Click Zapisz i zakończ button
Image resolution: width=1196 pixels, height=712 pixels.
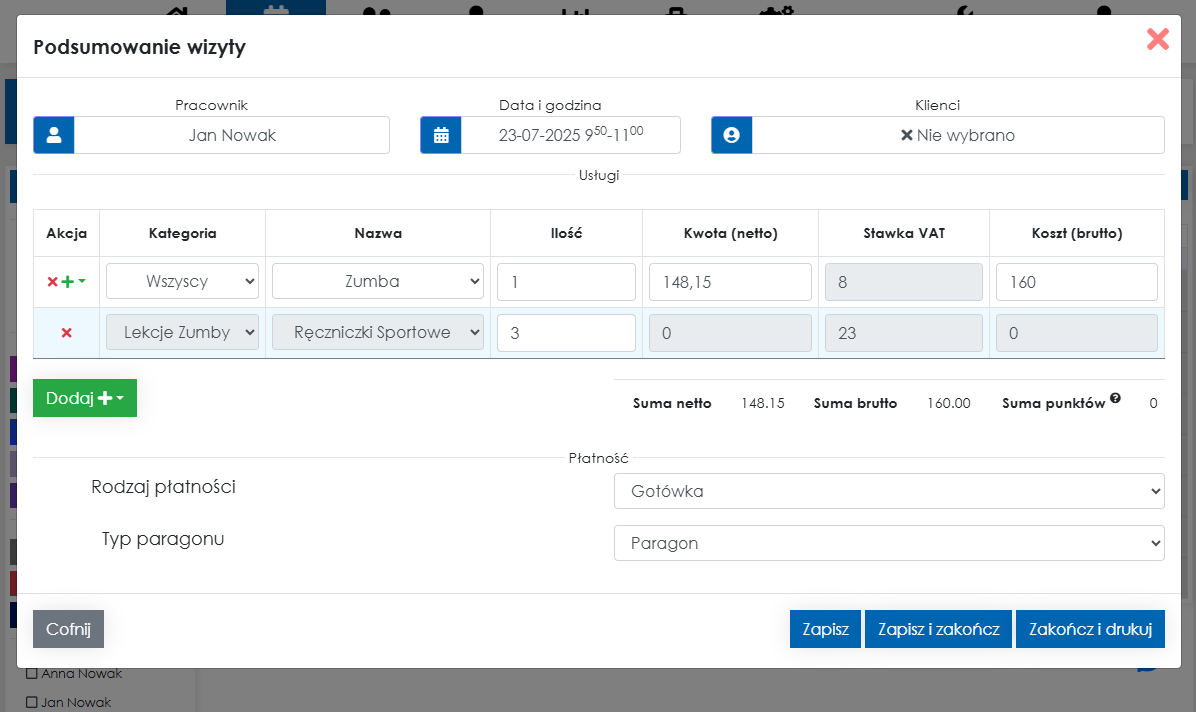point(938,629)
